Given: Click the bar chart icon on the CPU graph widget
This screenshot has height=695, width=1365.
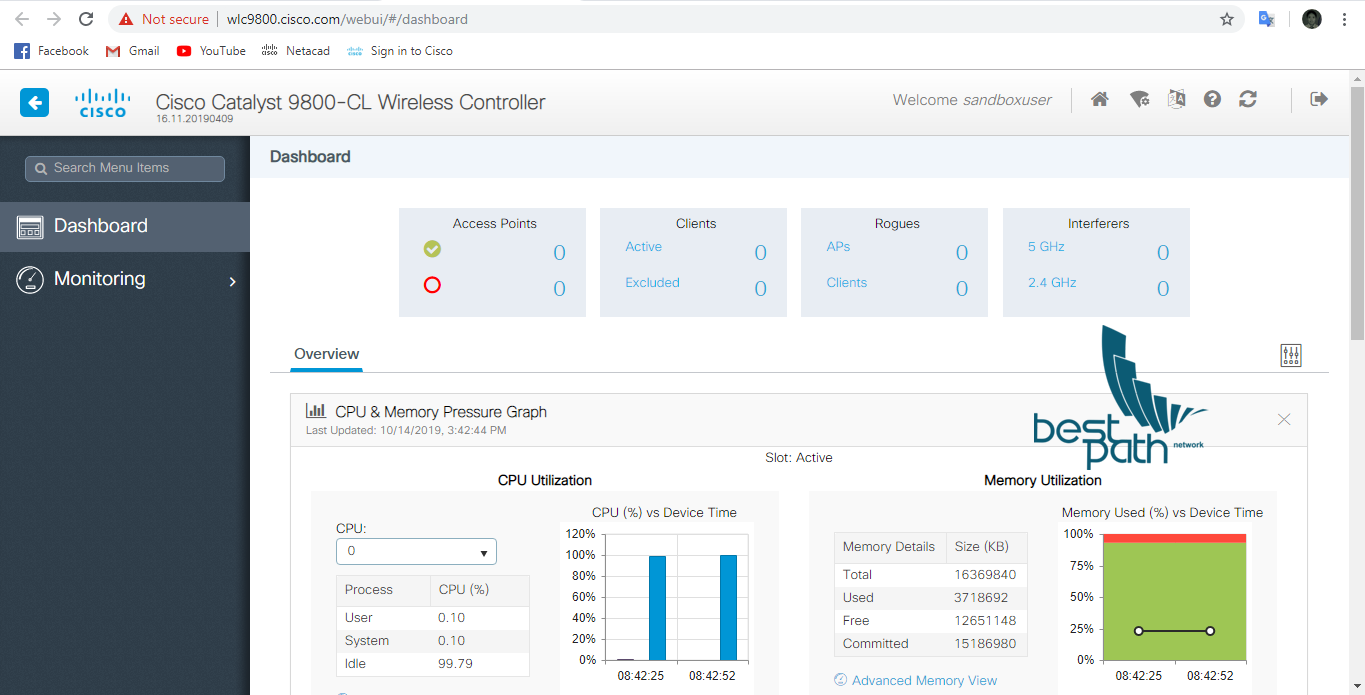Looking at the screenshot, I should (318, 410).
